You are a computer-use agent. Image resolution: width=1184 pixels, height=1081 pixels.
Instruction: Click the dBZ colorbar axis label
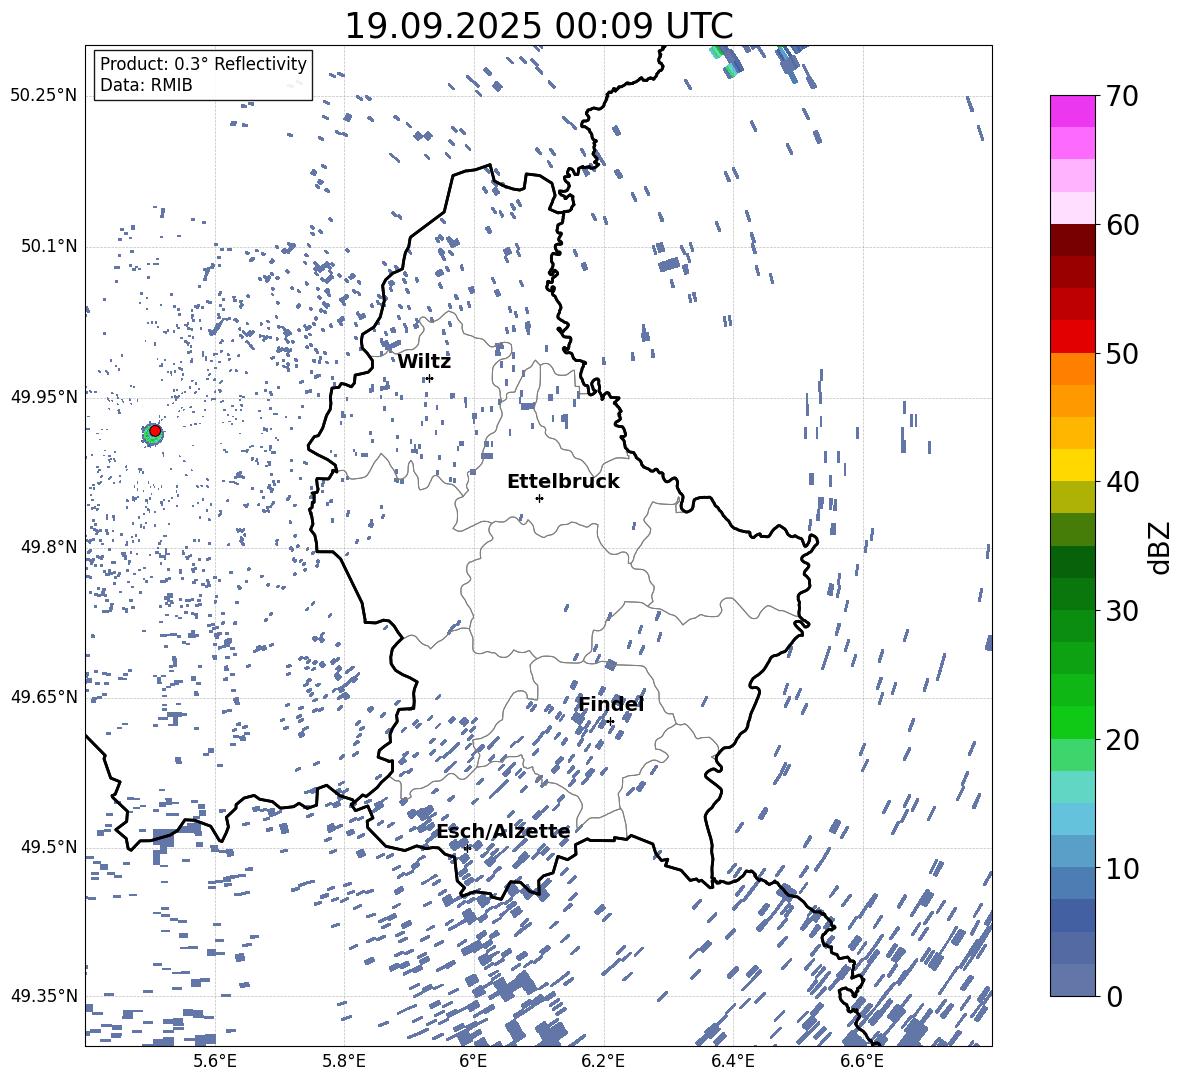pyautogui.click(x=1161, y=547)
